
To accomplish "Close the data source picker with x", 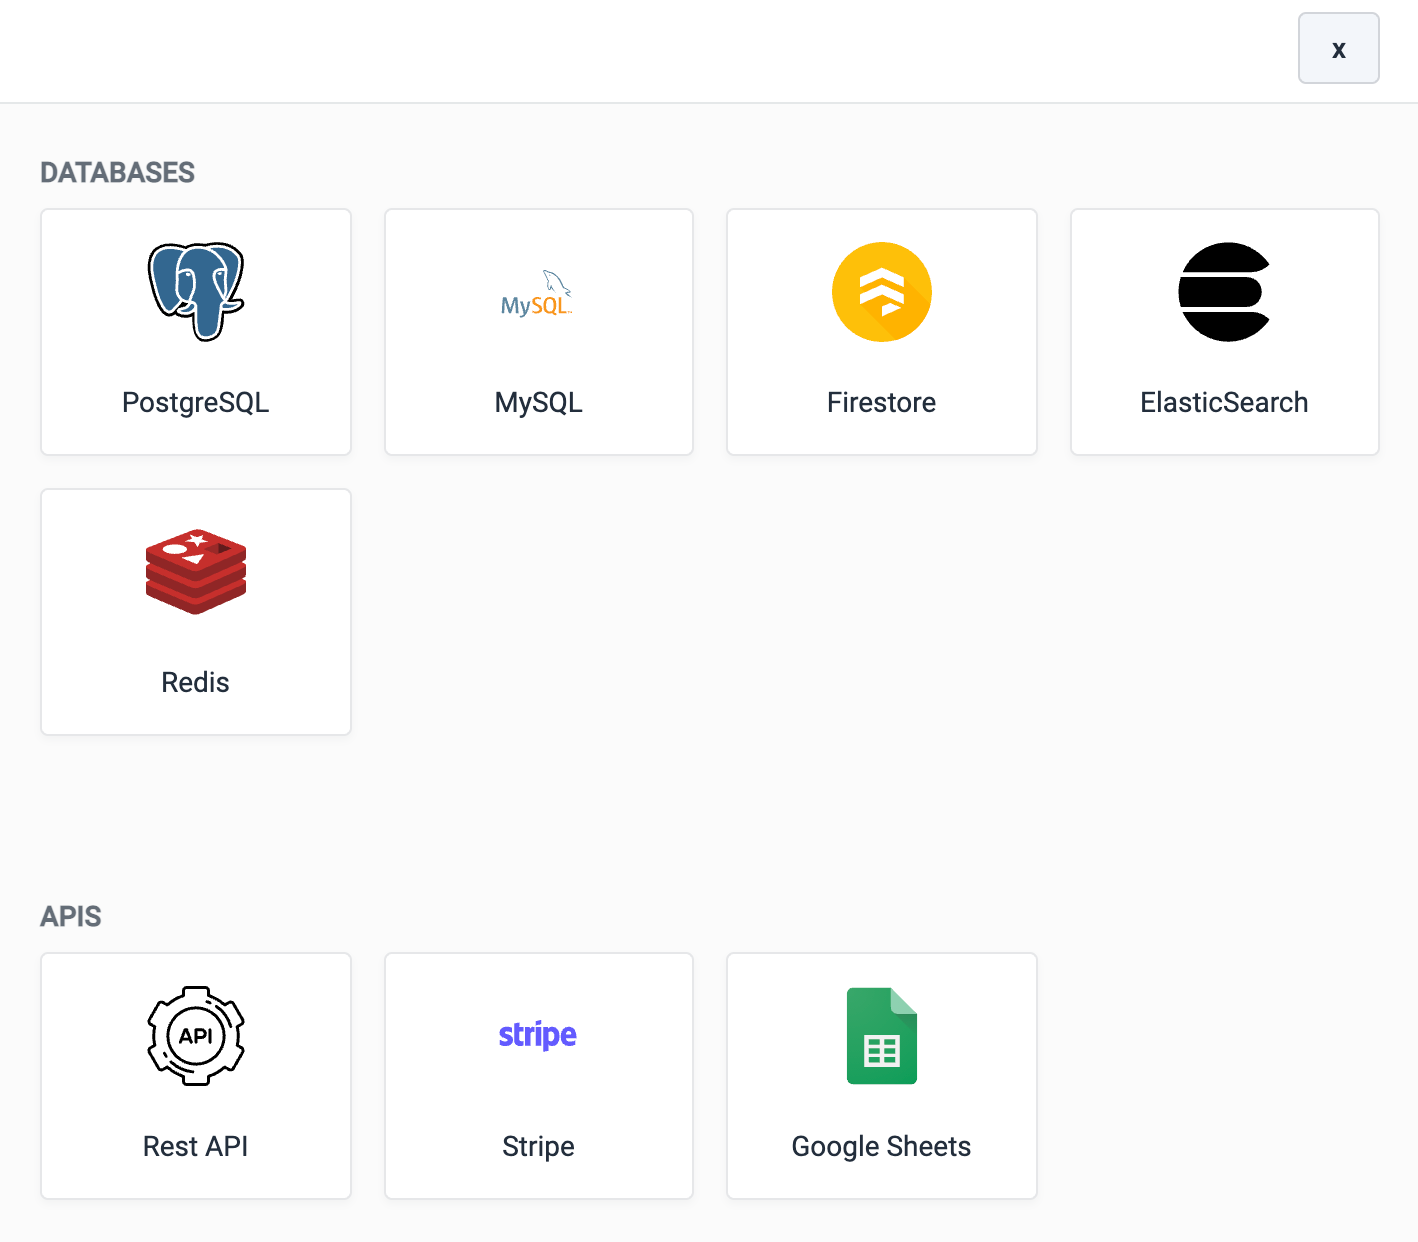I will click(x=1338, y=49).
